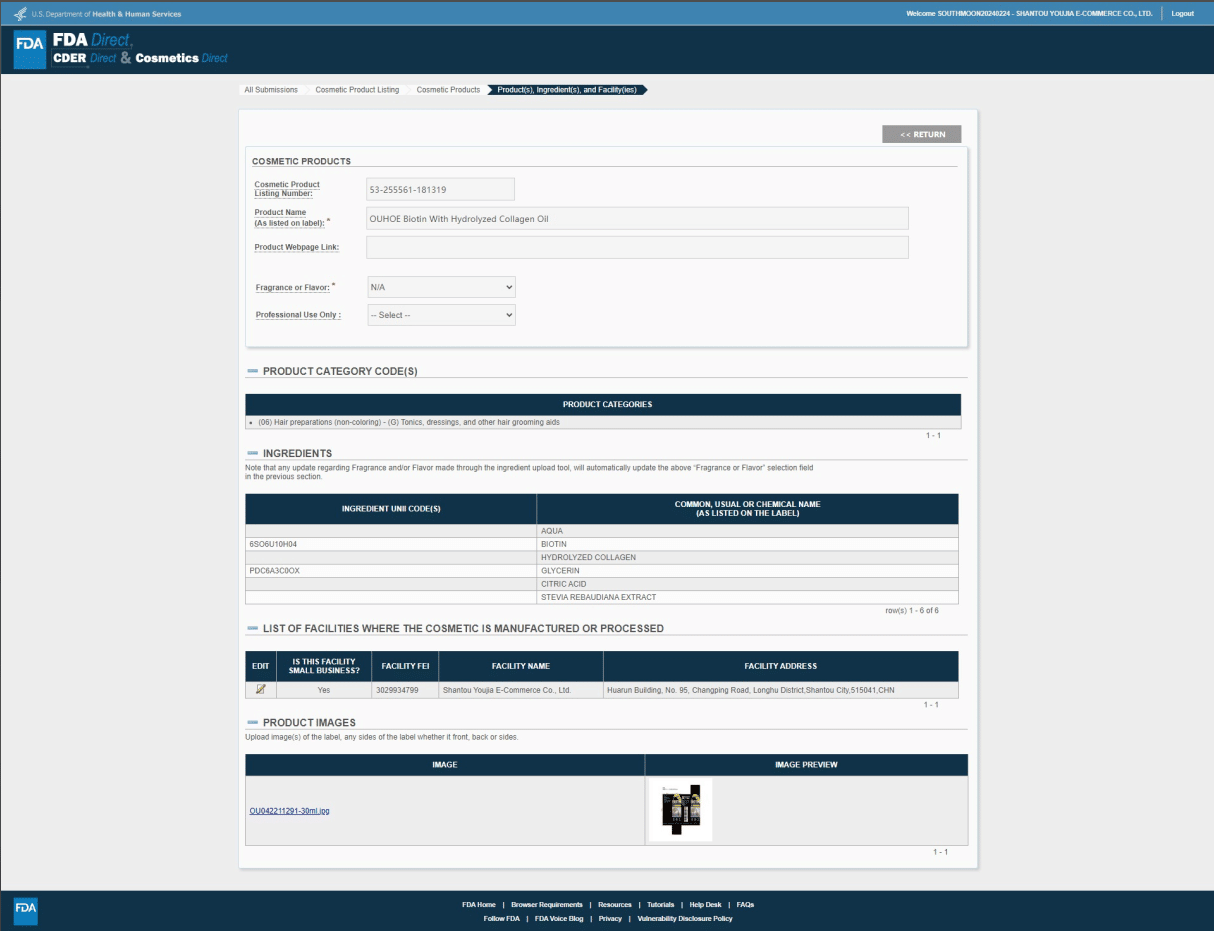Click the STEVIA REBAUDIANA EXTRACT cell
Viewport: 1214px width, 931px height.
tap(747, 598)
